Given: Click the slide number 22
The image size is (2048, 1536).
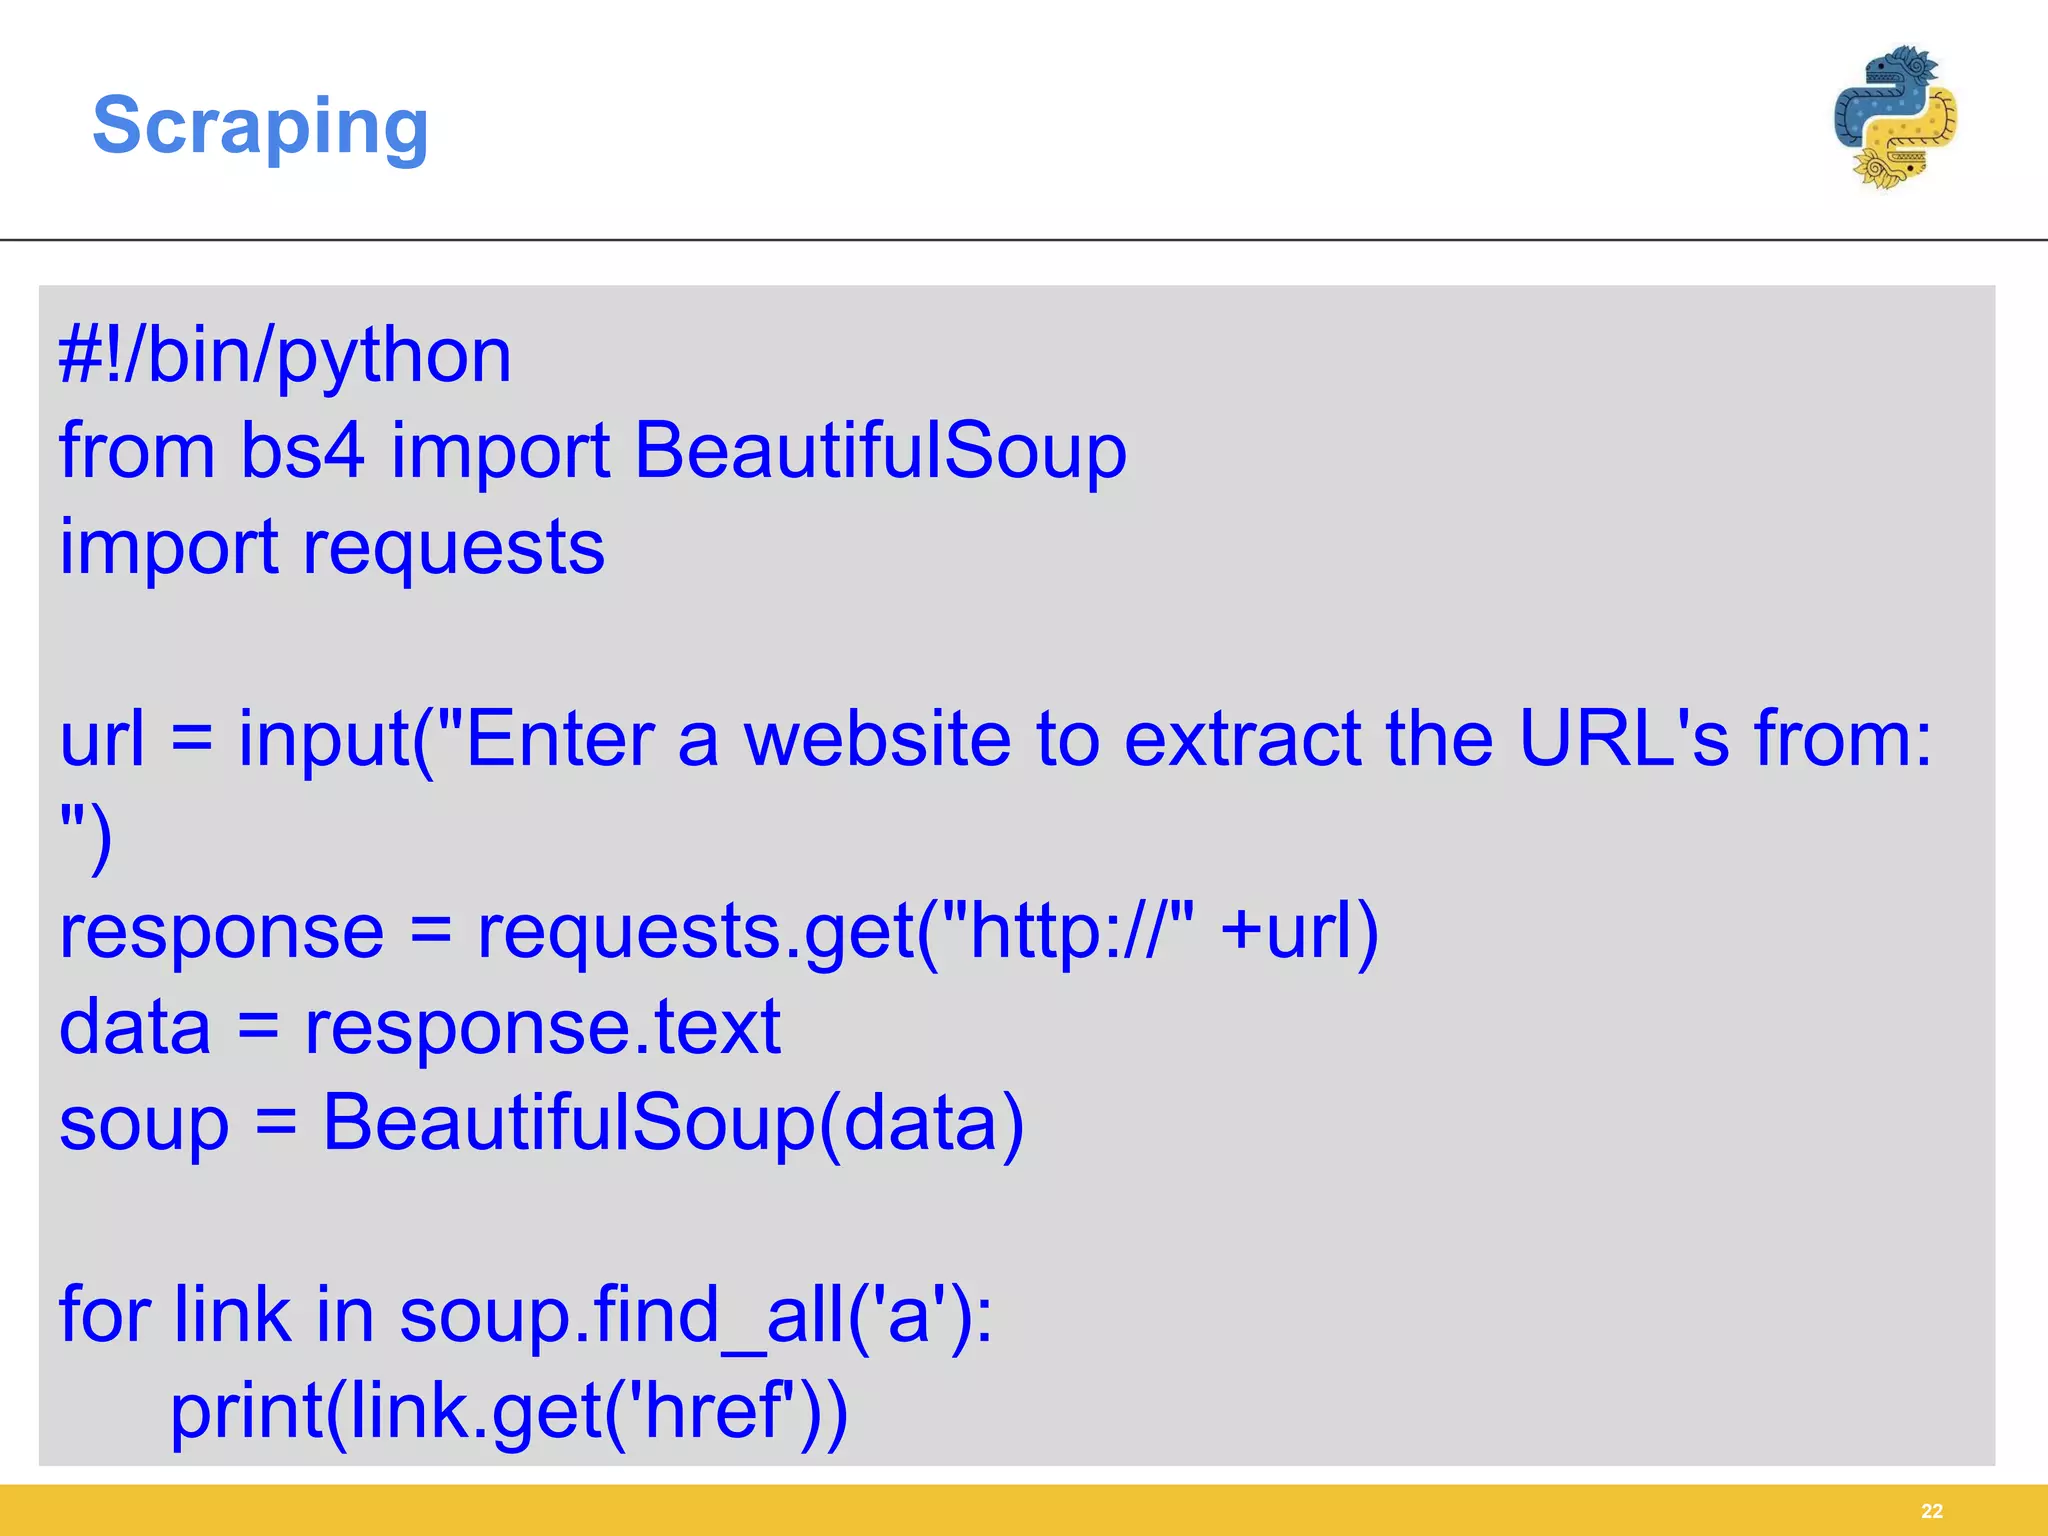Looking at the screenshot, I should pos(1931,1511).
